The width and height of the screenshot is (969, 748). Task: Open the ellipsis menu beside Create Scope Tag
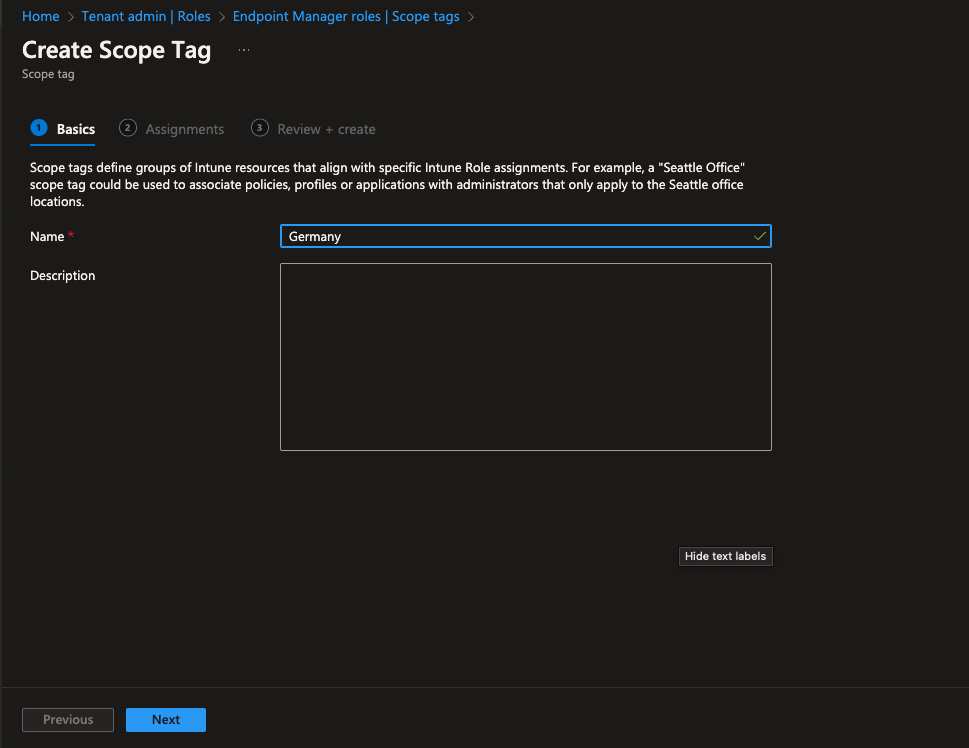pyautogui.click(x=243, y=48)
